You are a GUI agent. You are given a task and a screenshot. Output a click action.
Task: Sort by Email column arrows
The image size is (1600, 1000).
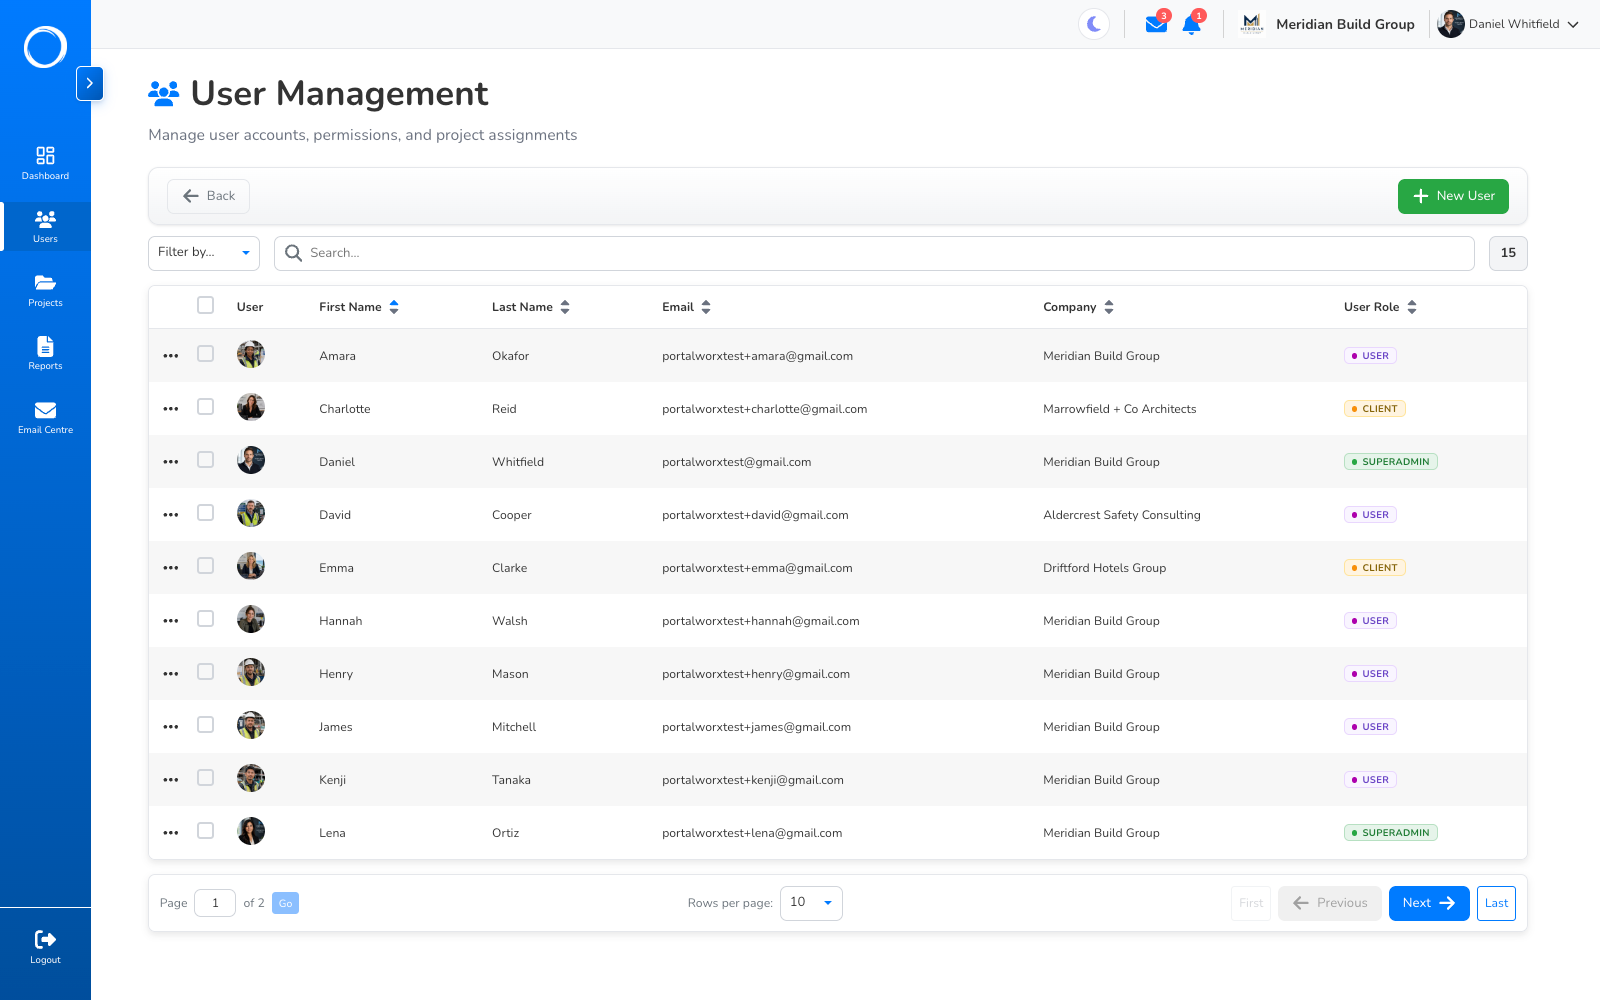[706, 307]
